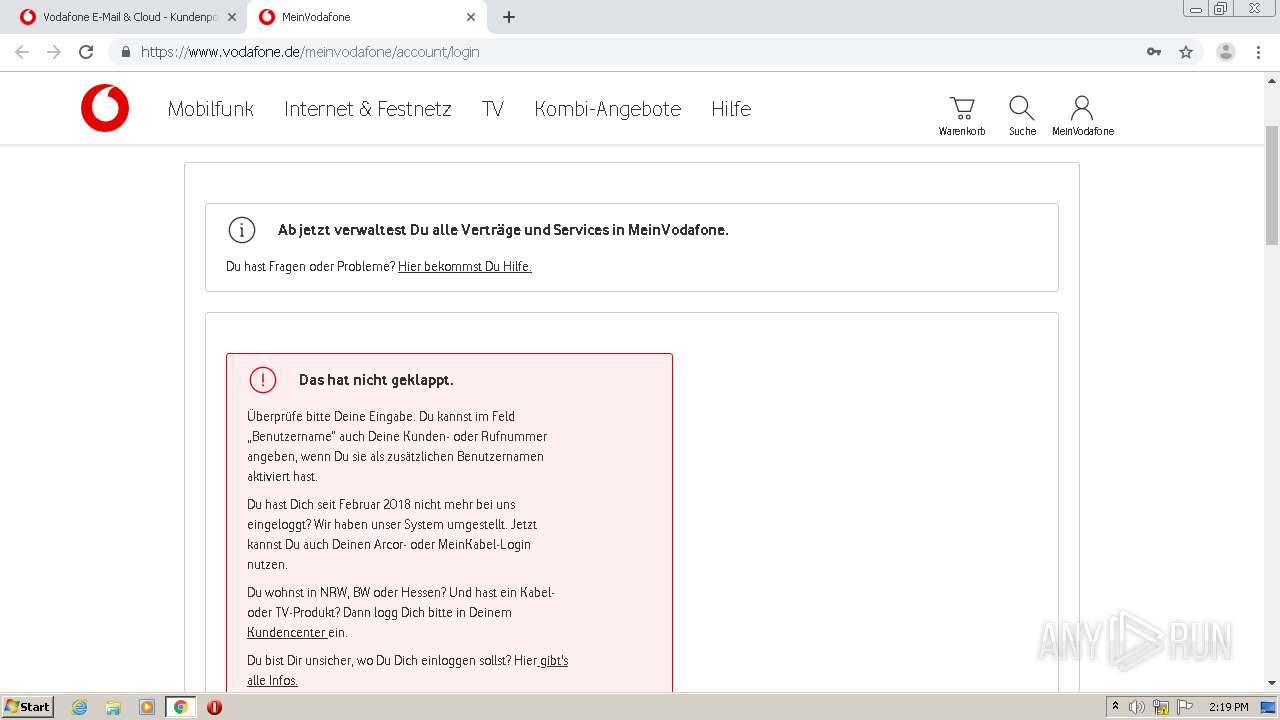Click the info circle icon in notice
This screenshot has height=720, width=1280.
pos(242,230)
